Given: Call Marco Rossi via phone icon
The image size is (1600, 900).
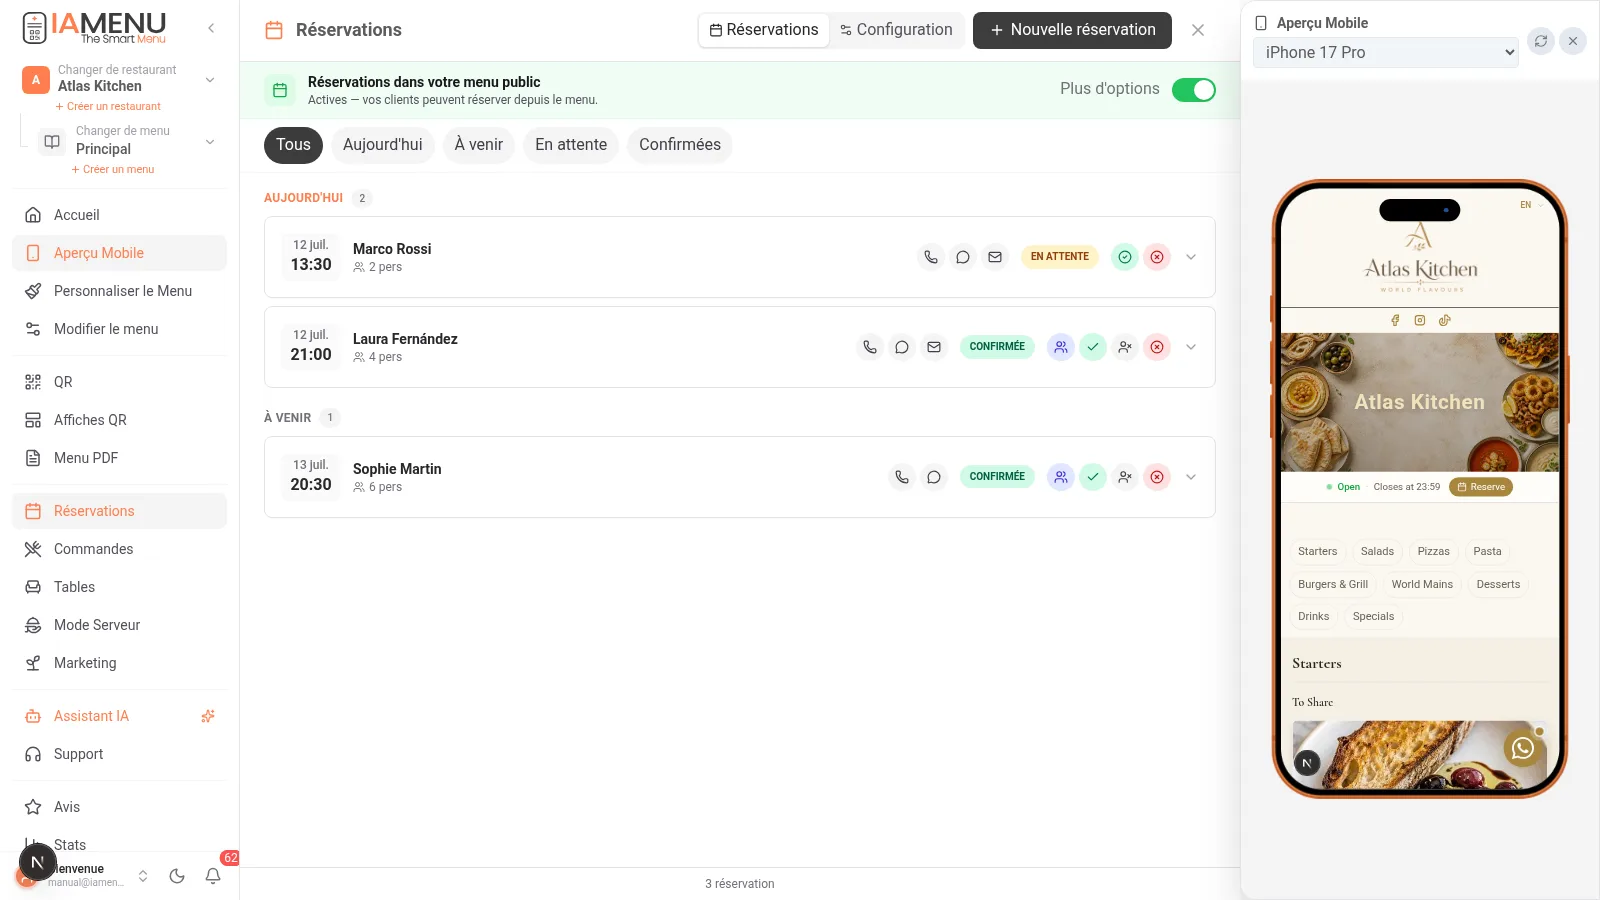Looking at the screenshot, I should pyautogui.click(x=931, y=257).
